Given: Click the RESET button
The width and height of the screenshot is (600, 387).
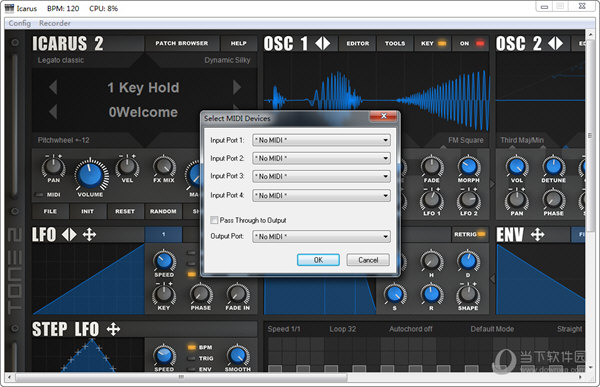Looking at the screenshot, I should 125,211.
